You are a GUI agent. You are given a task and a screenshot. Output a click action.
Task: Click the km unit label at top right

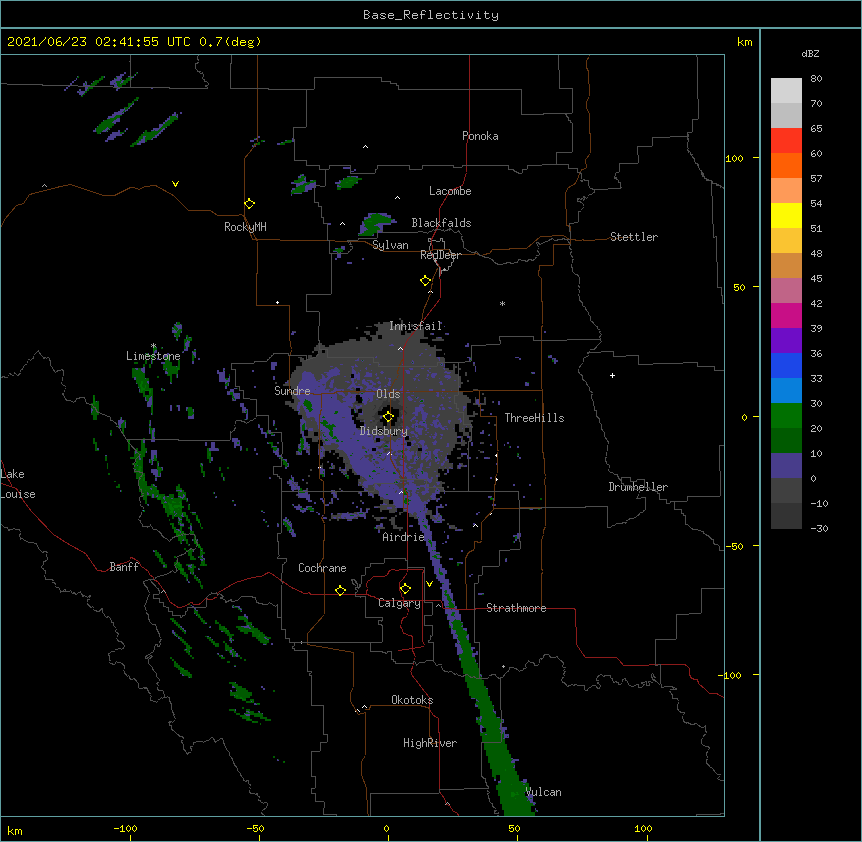click(x=744, y=42)
